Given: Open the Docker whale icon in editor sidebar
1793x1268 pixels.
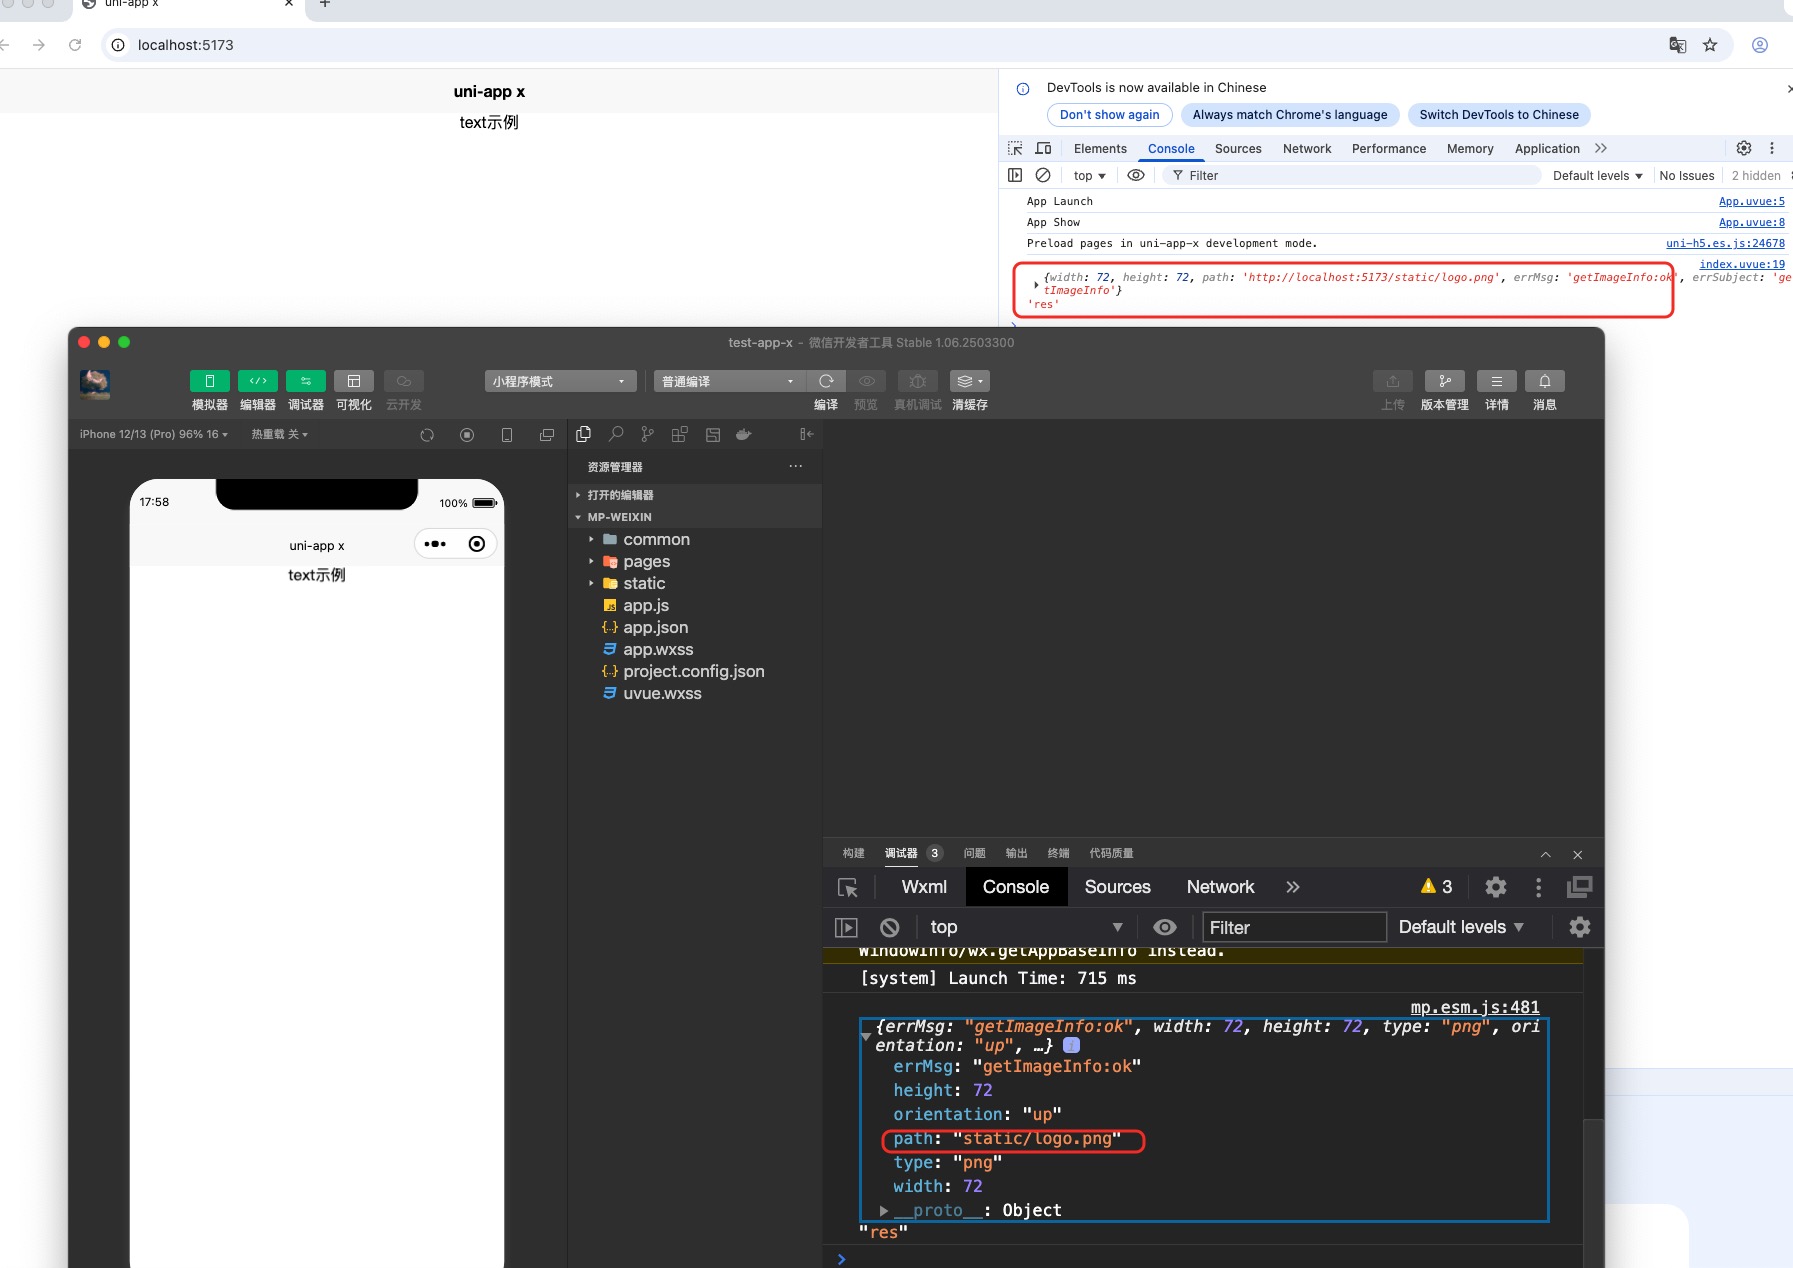Looking at the screenshot, I should point(744,434).
